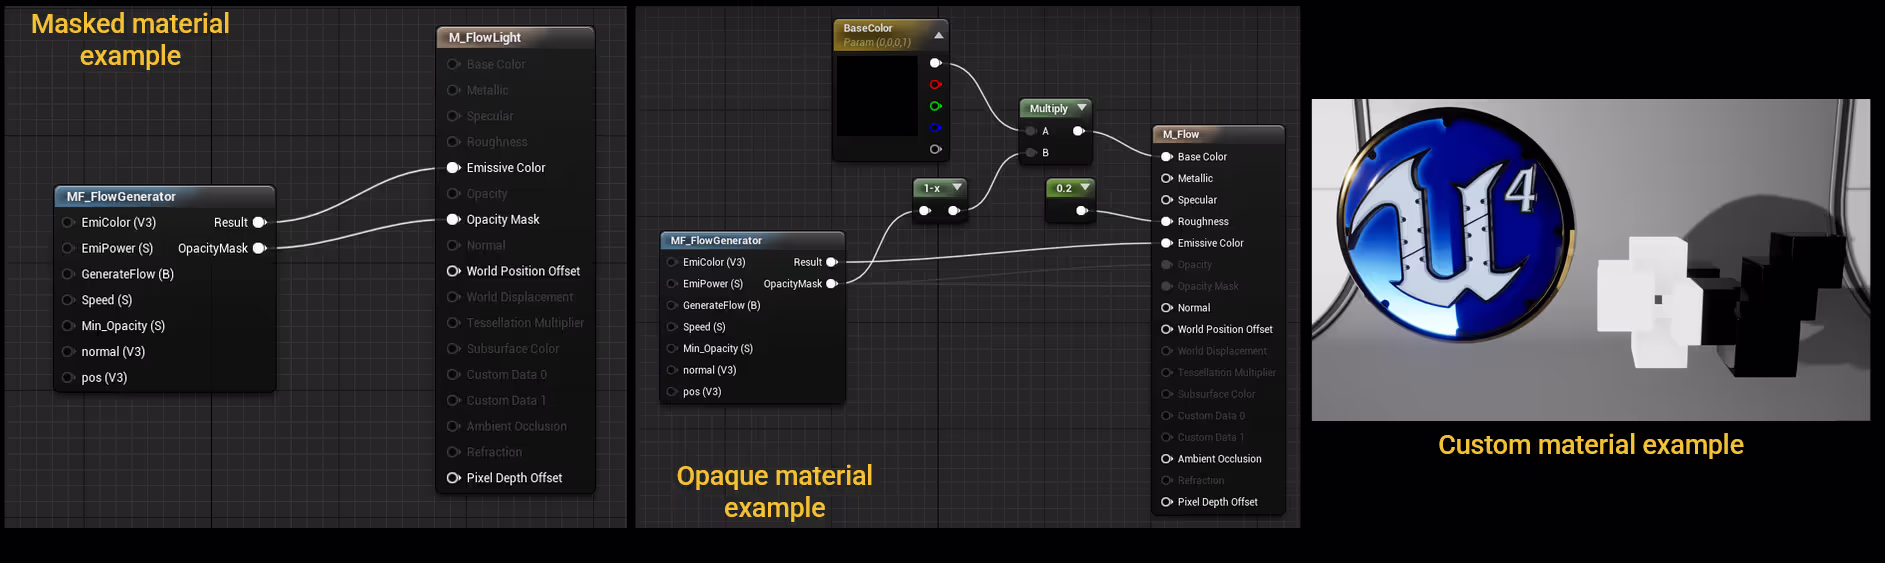Image resolution: width=1885 pixels, height=563 pixels.
Task: Click World Position Offset pin on M_Flow
Action: coord(1167,329)
